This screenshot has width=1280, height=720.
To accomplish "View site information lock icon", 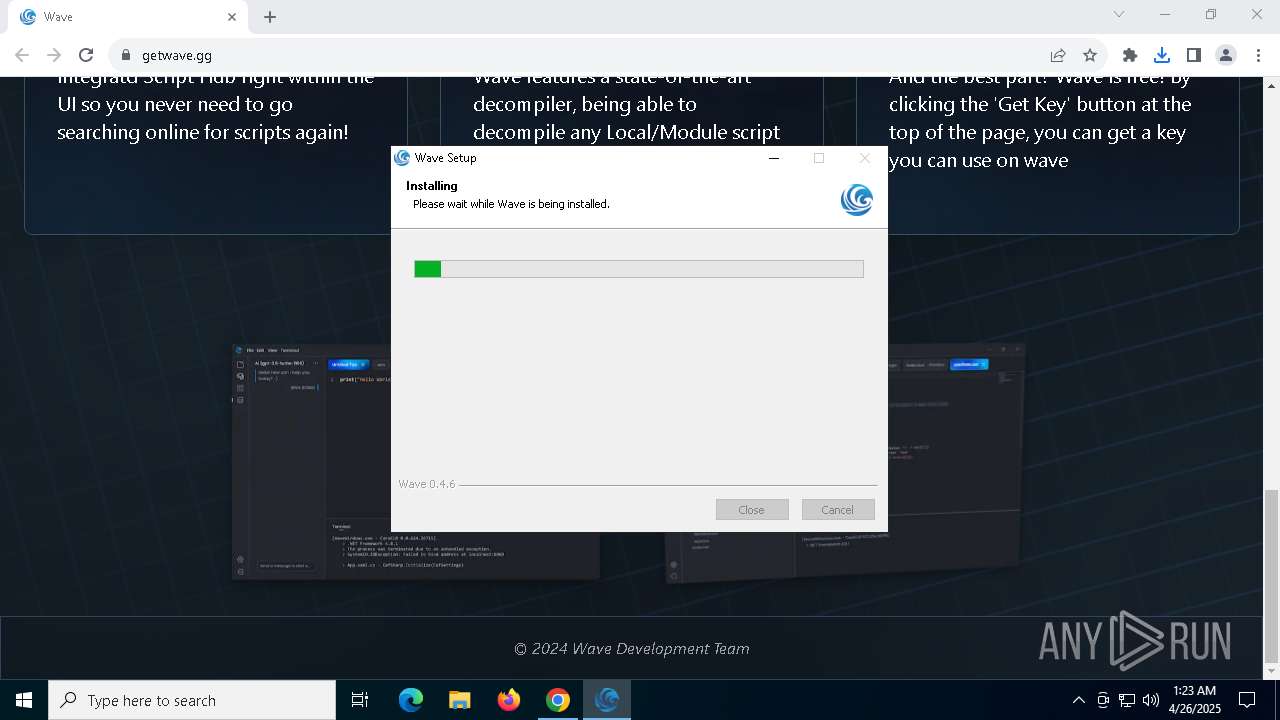I will click(x=126, y=55).
